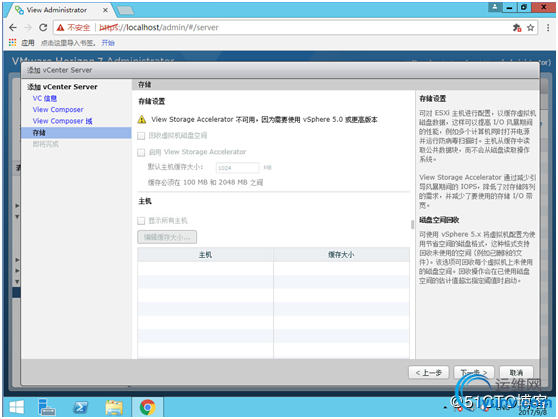Click the browser forward arrow
This screenshot has height=419, width=558.
pos(28,27)
